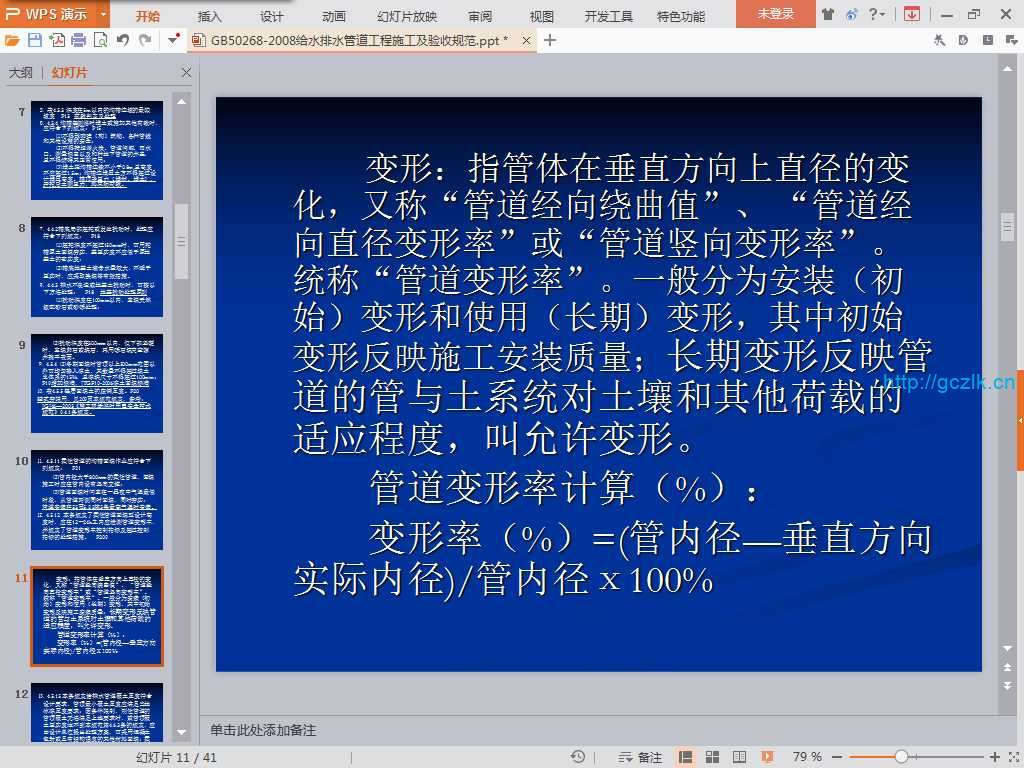Click the Print icon in quick toolbar
The height and width of the screenshot is (768, 1024).
[x=78, y=40]
